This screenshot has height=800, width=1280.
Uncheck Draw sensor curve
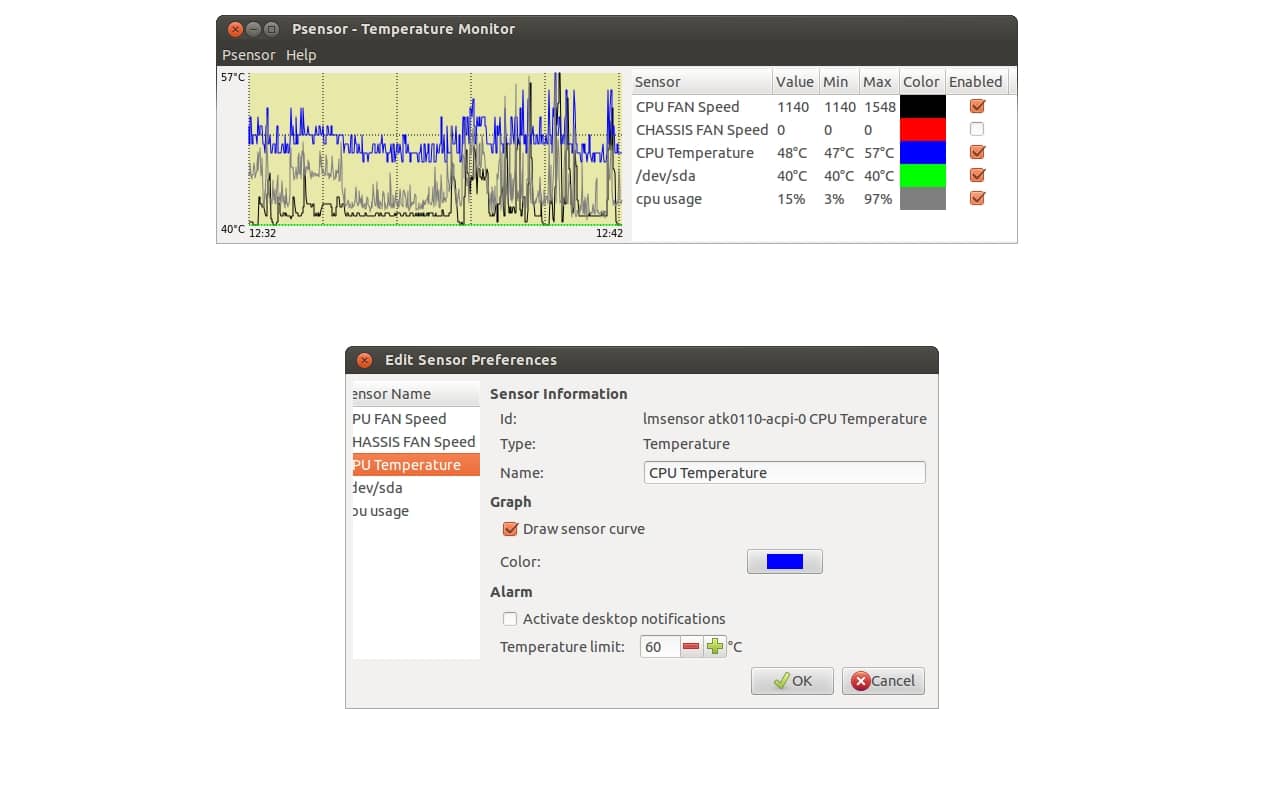click(x=510, y=529)
